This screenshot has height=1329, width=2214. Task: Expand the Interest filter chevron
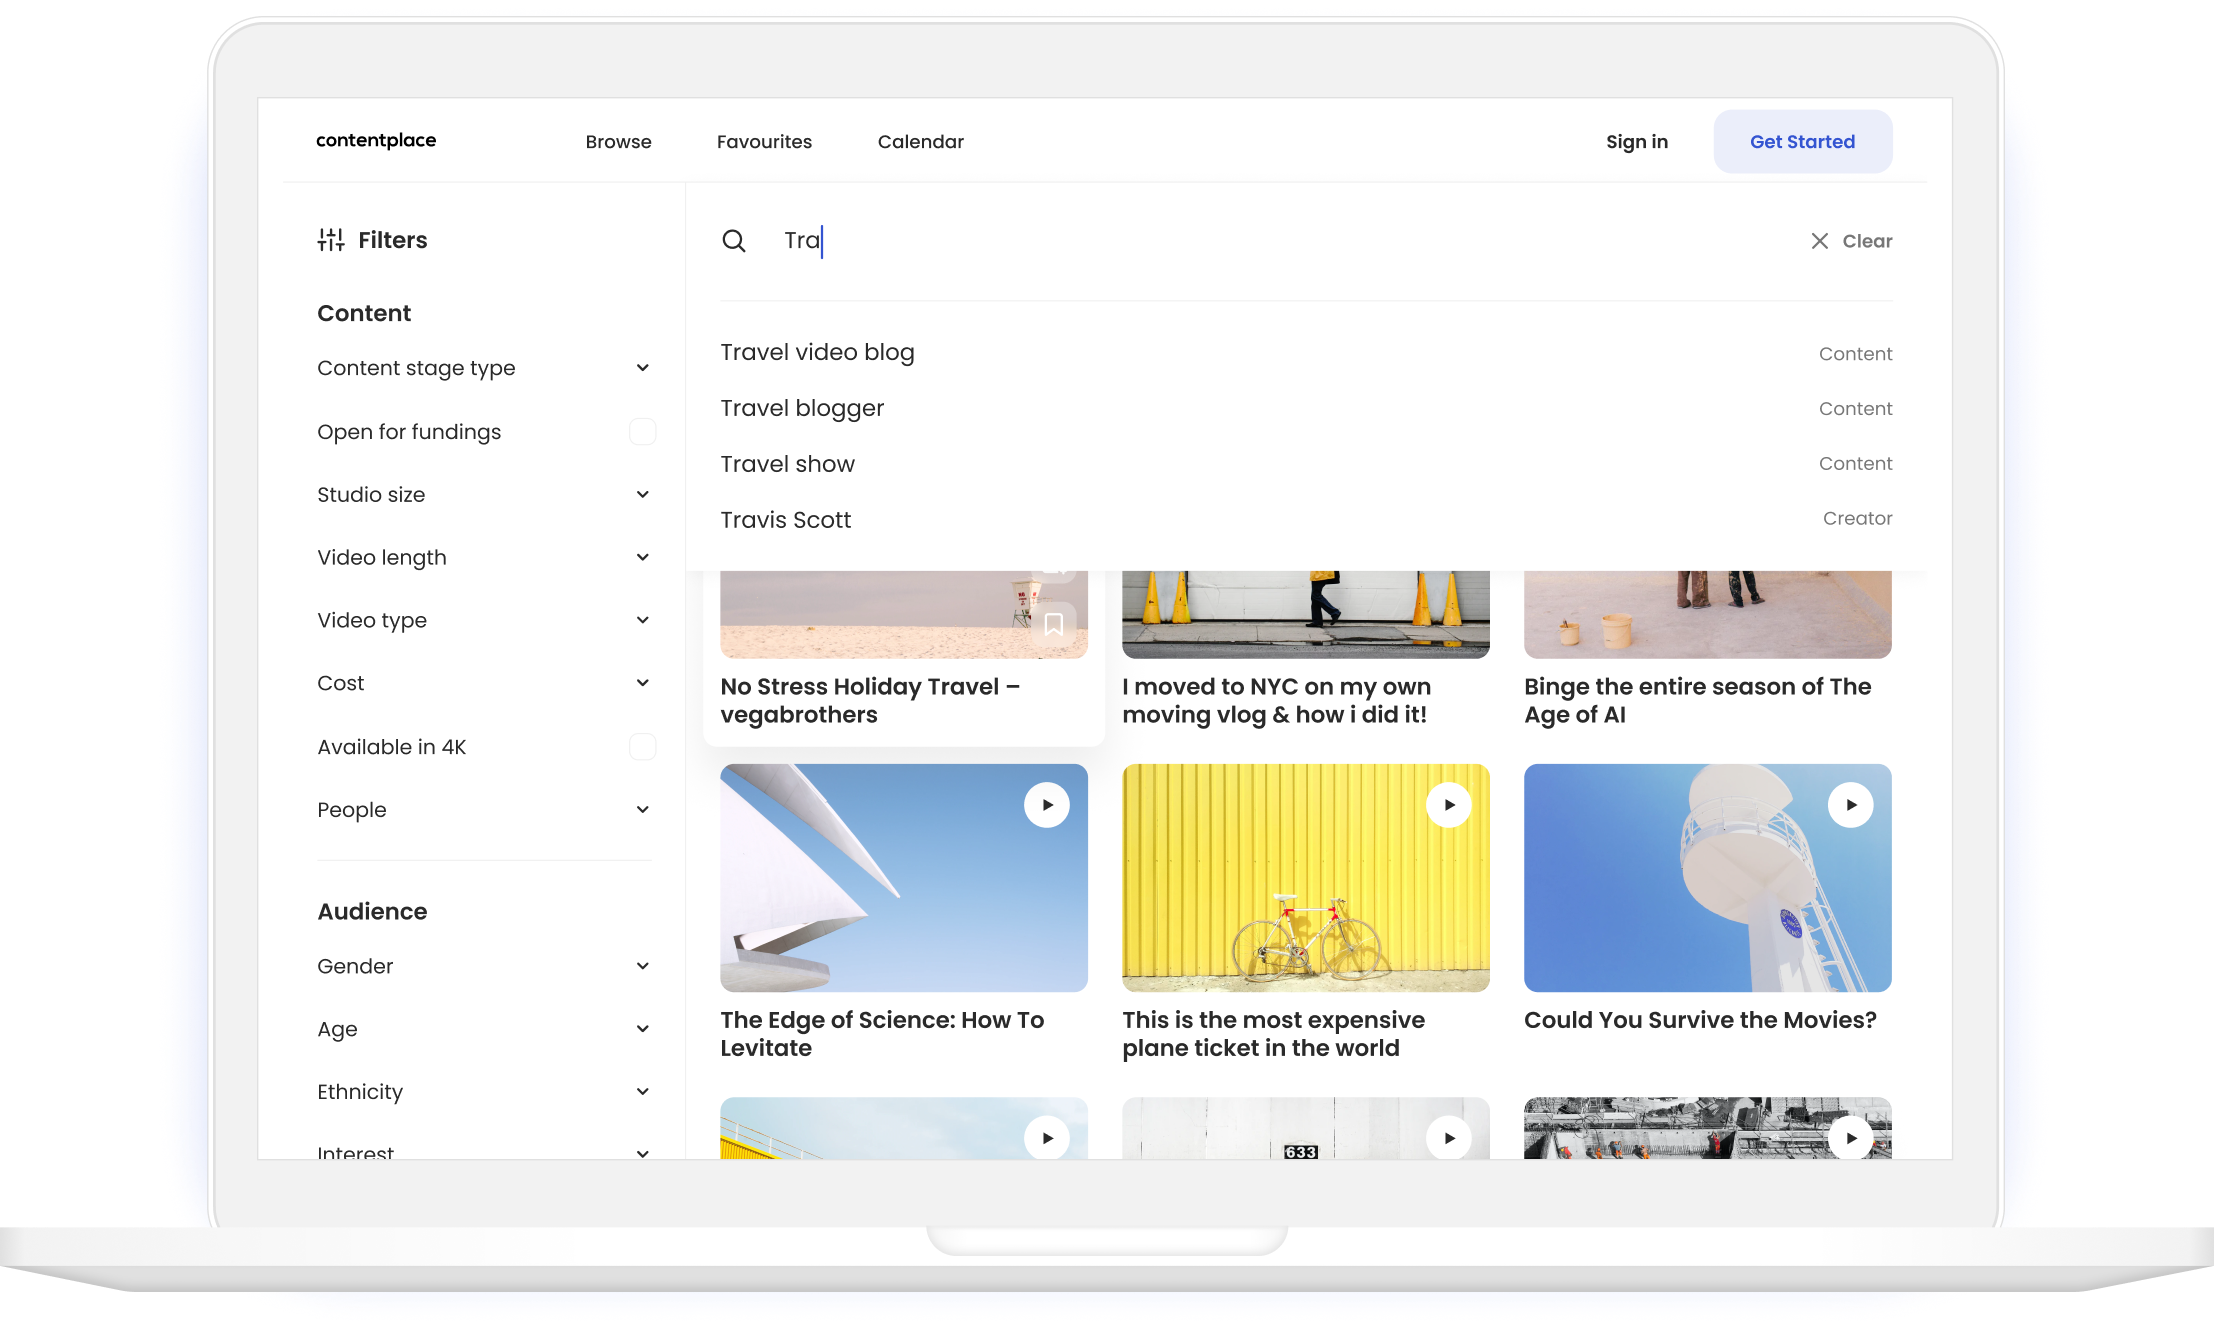coord(643,1153)
